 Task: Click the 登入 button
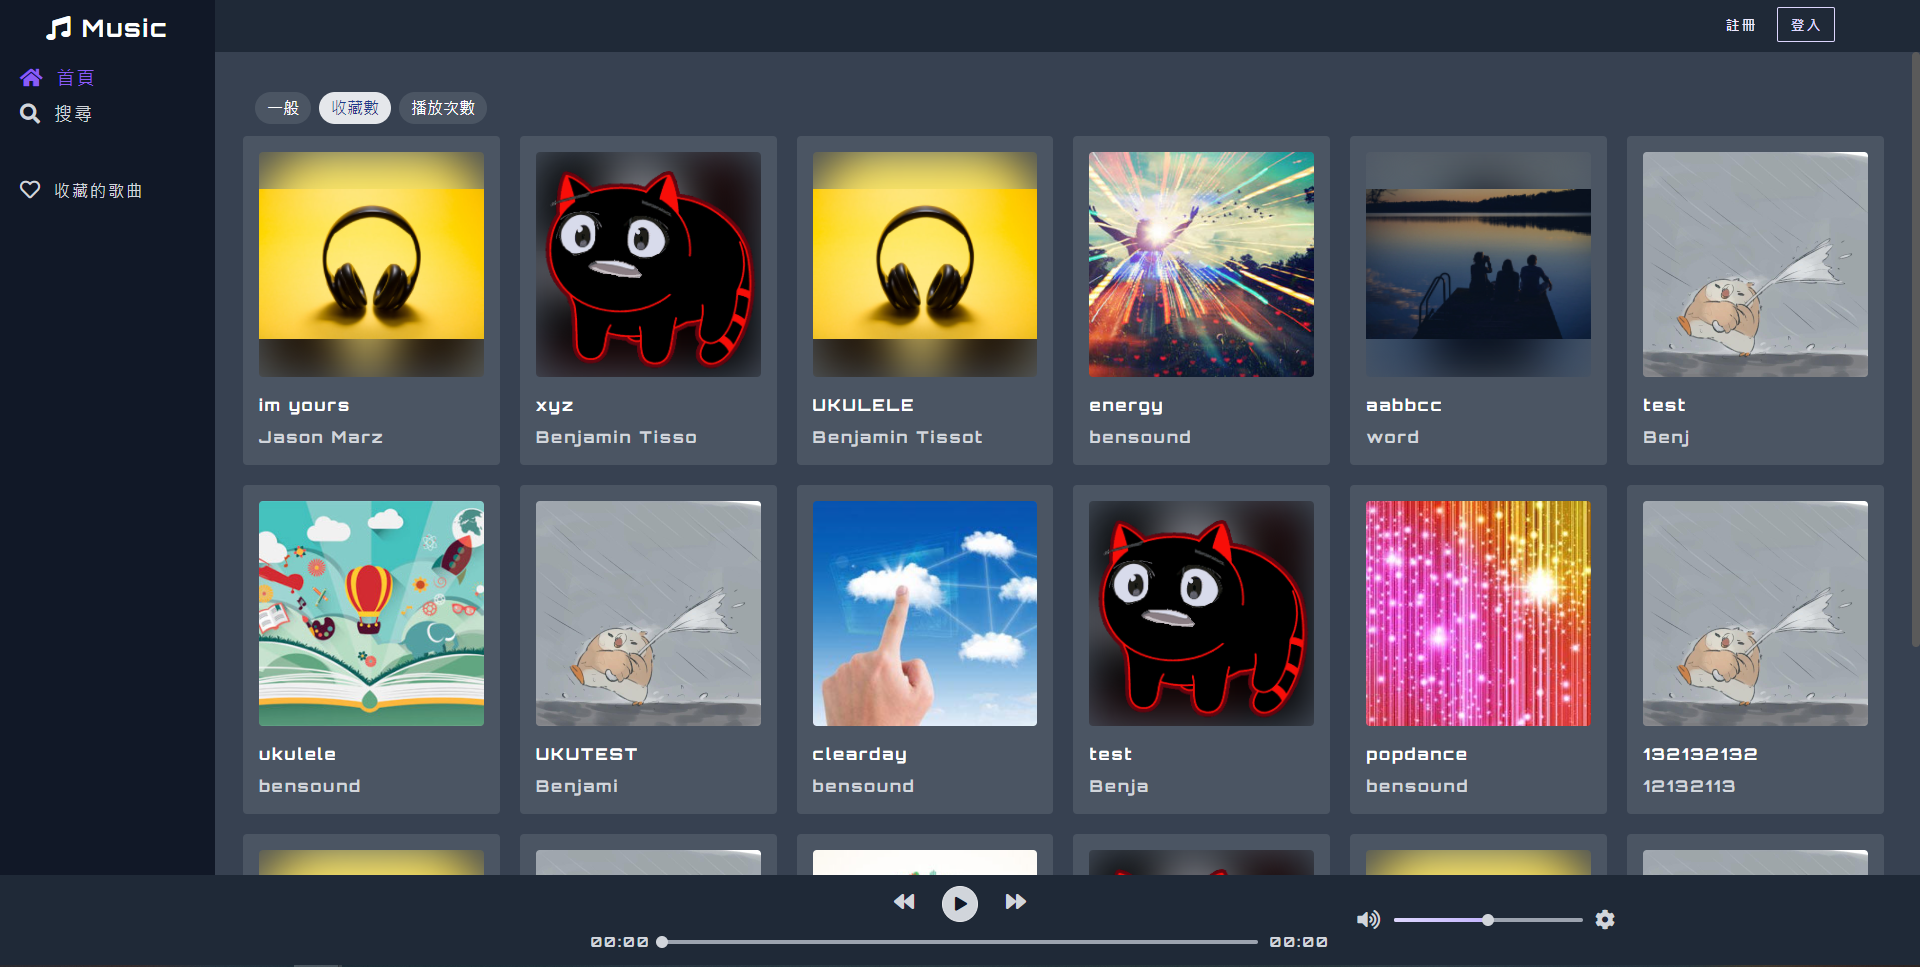click(1805, 25)
